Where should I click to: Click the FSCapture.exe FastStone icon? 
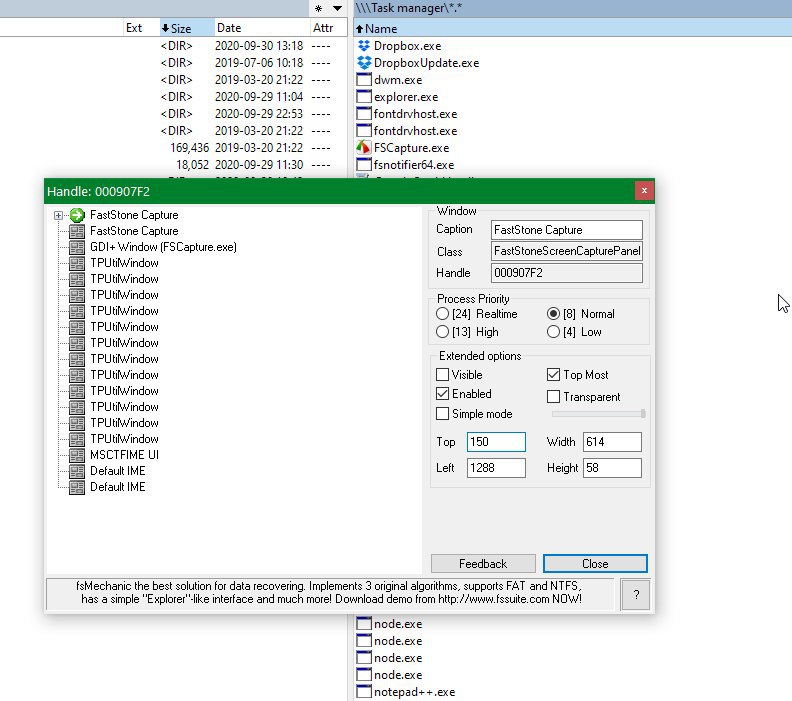point(364,148)
